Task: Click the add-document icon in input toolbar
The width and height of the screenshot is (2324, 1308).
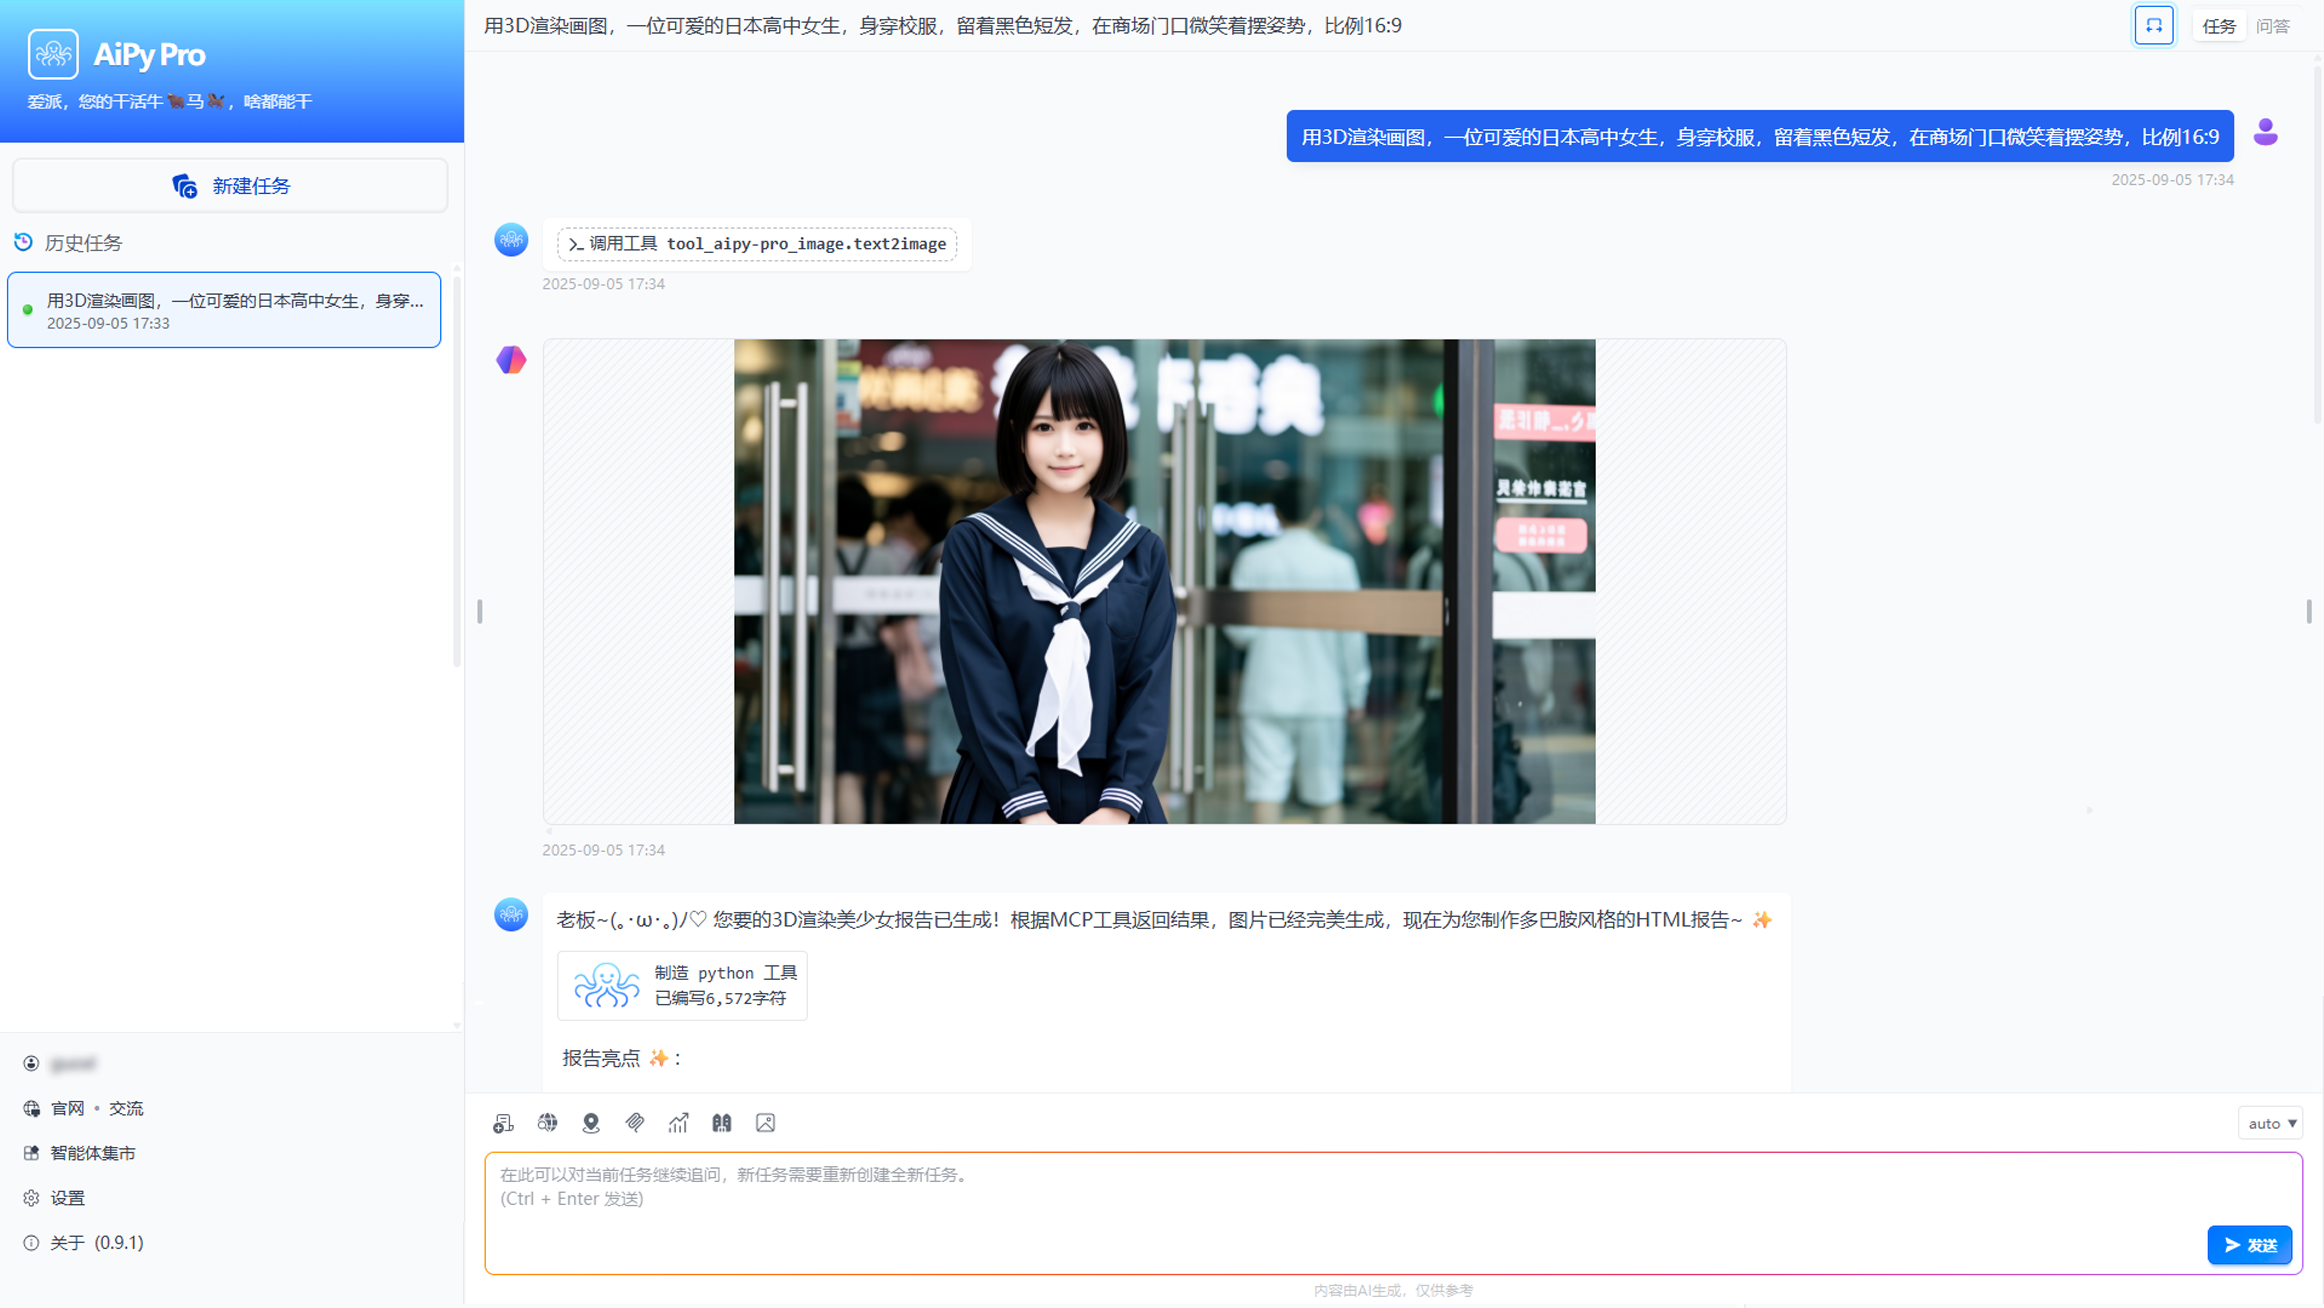Action: pyautogui.click(x=503, y=1123)
